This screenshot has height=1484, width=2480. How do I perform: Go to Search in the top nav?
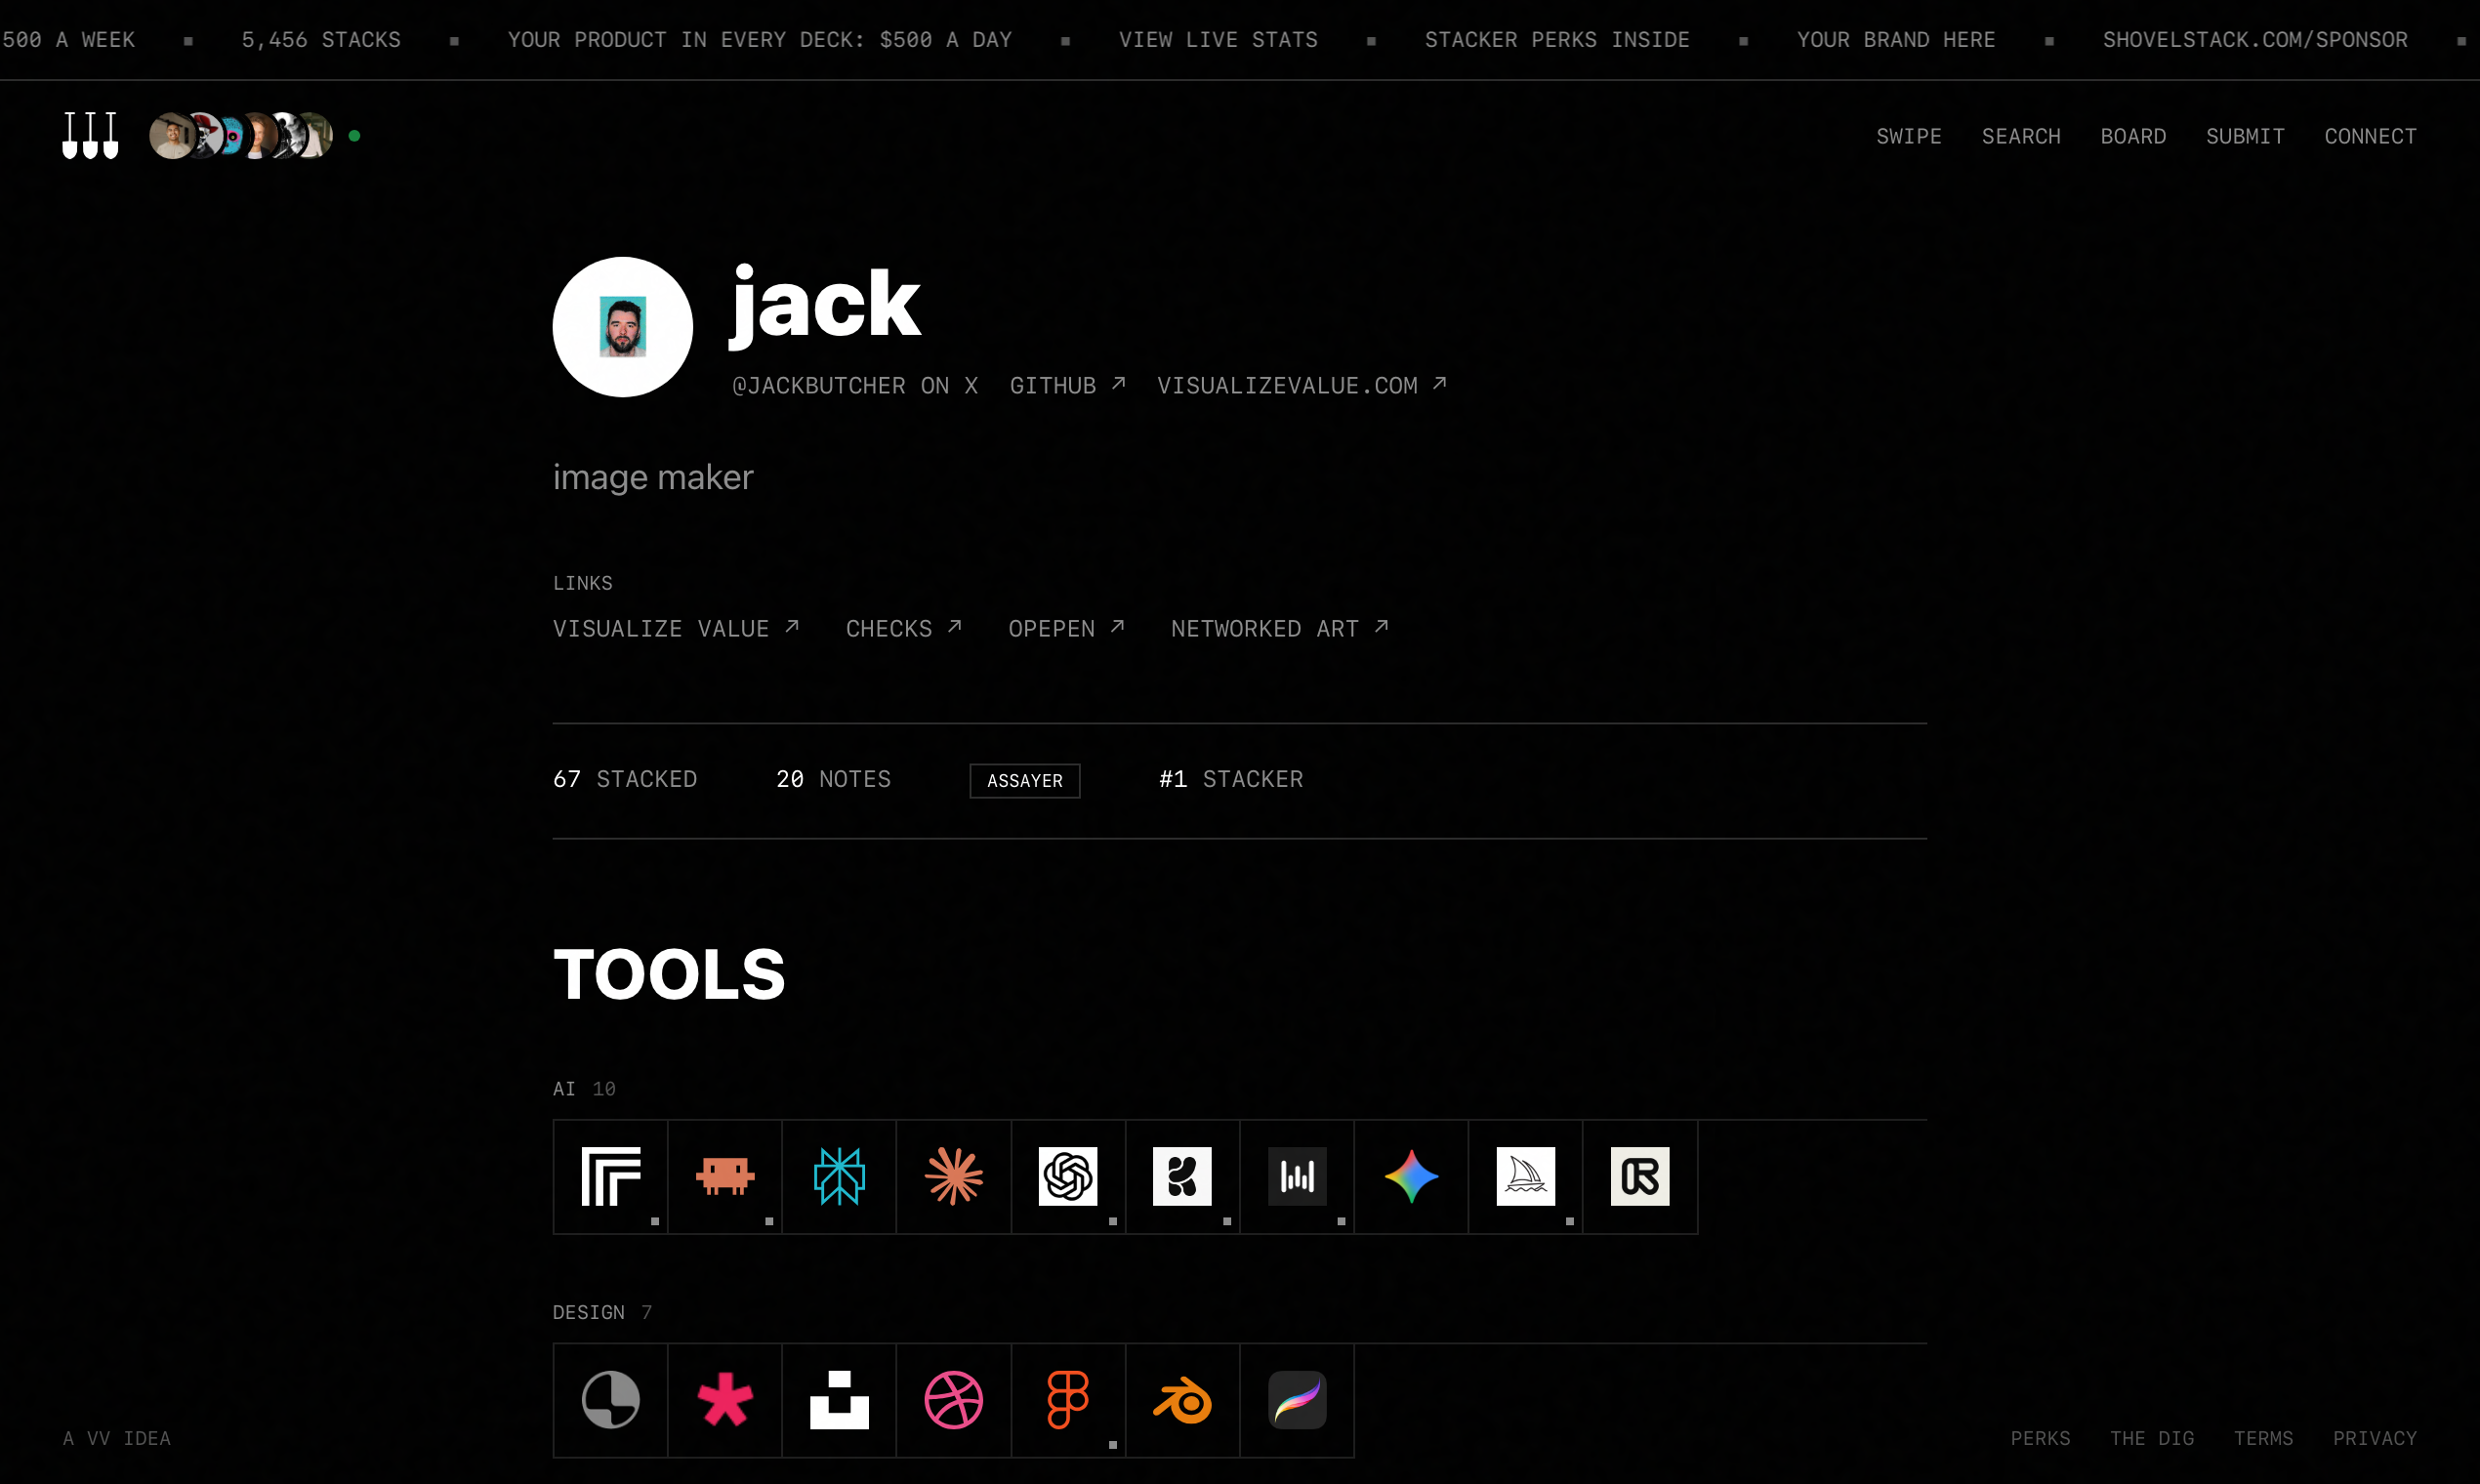[x=2021, y=136]
